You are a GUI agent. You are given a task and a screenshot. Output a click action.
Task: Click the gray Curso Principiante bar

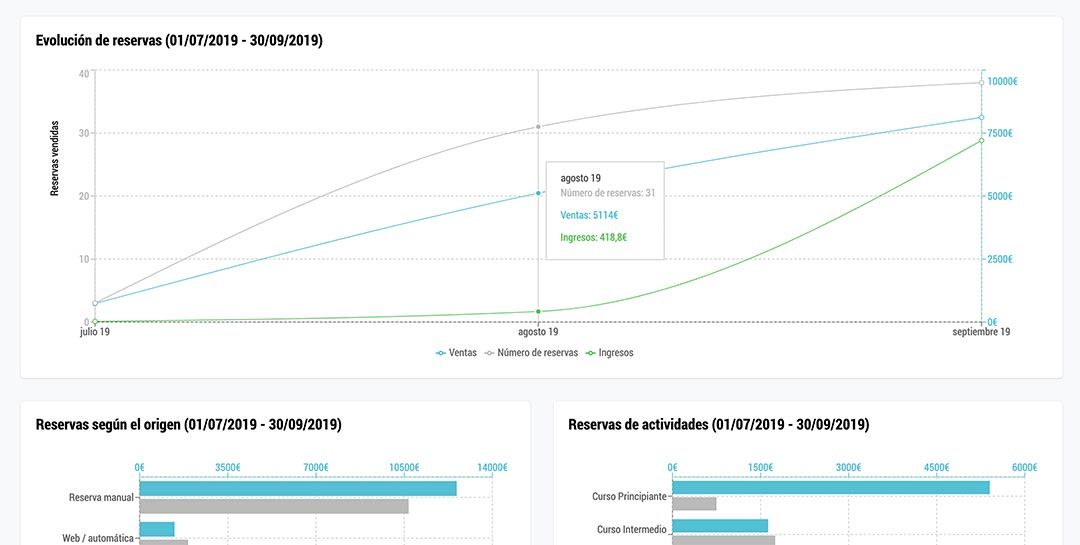point(694,504)
